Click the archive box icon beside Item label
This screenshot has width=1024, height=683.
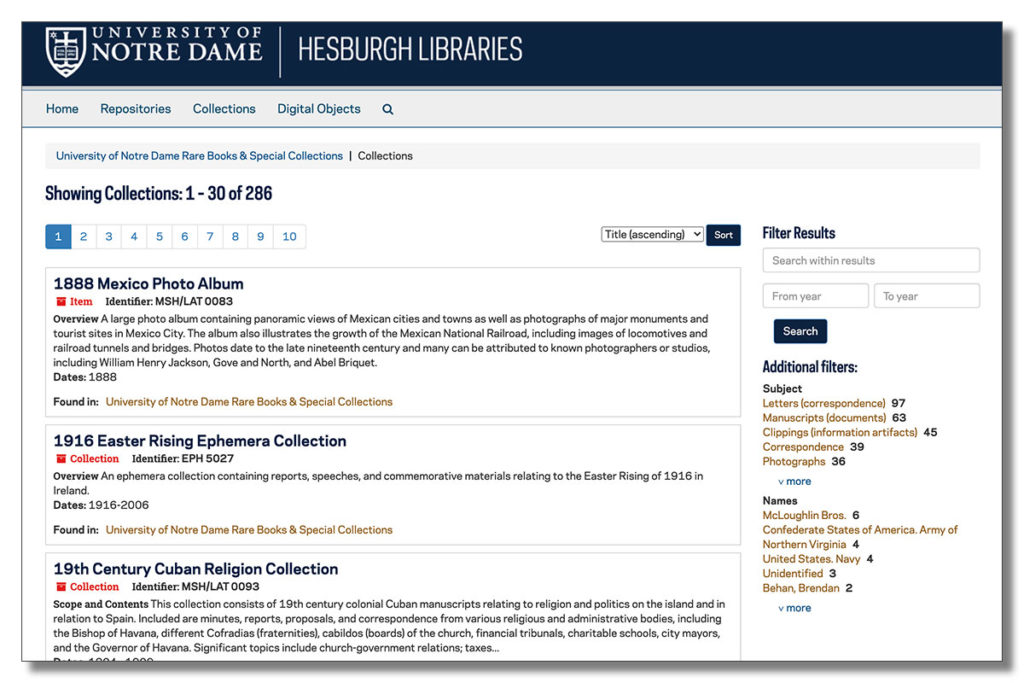(61, 302)
